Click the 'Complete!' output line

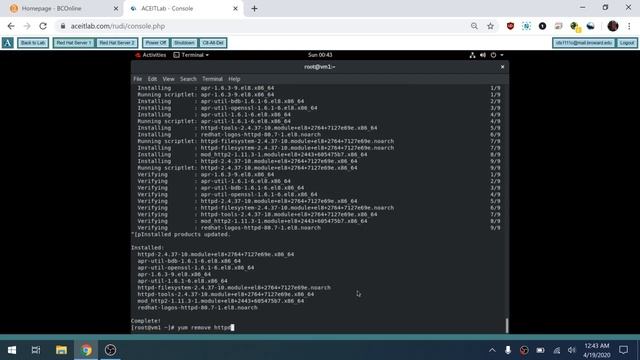click(x=146, y=321)
